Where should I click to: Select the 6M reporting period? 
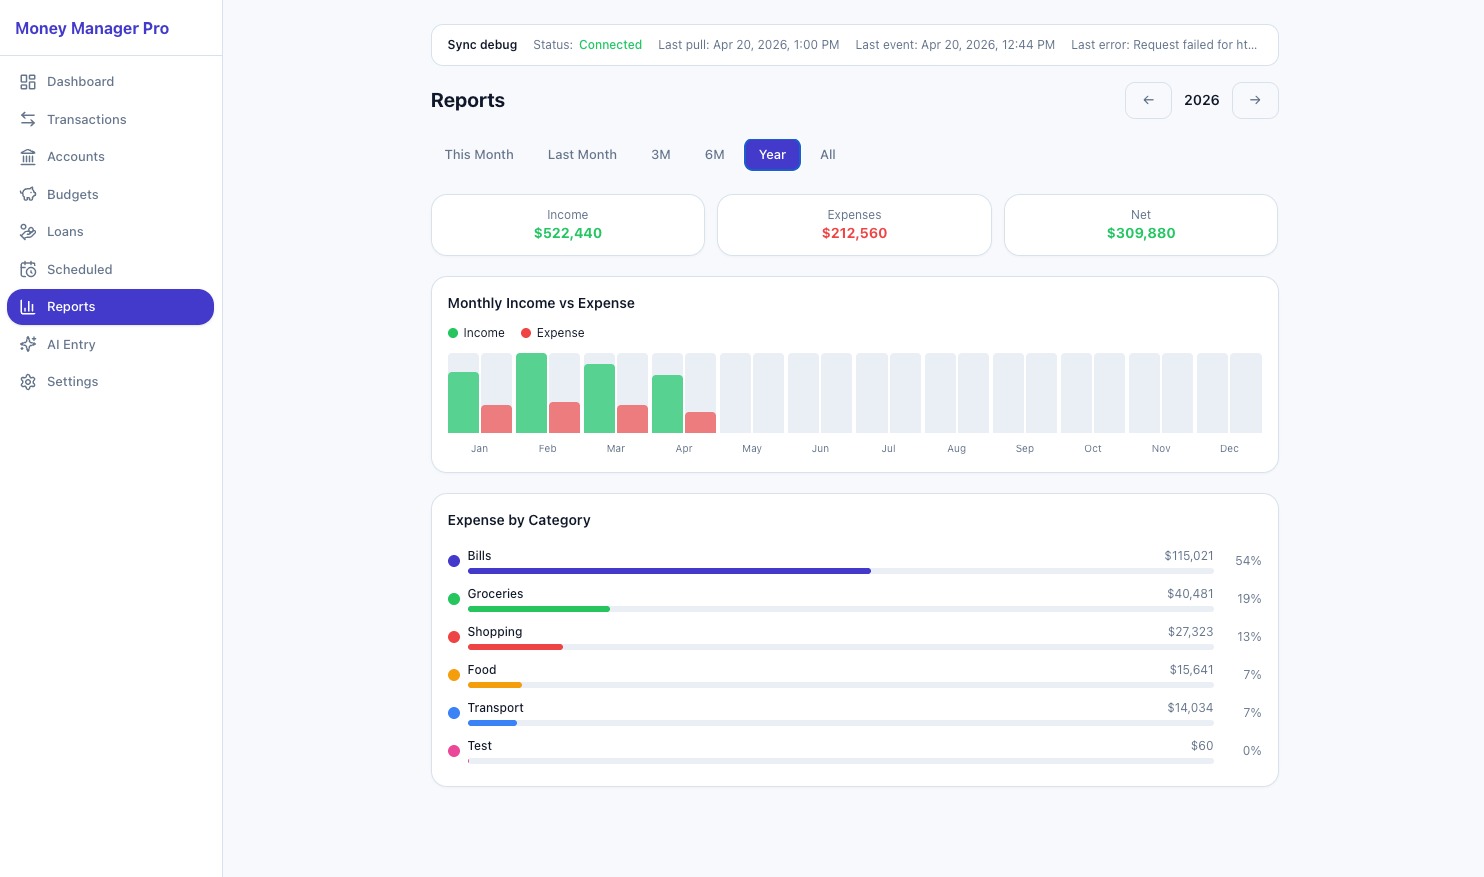(715, 155)
